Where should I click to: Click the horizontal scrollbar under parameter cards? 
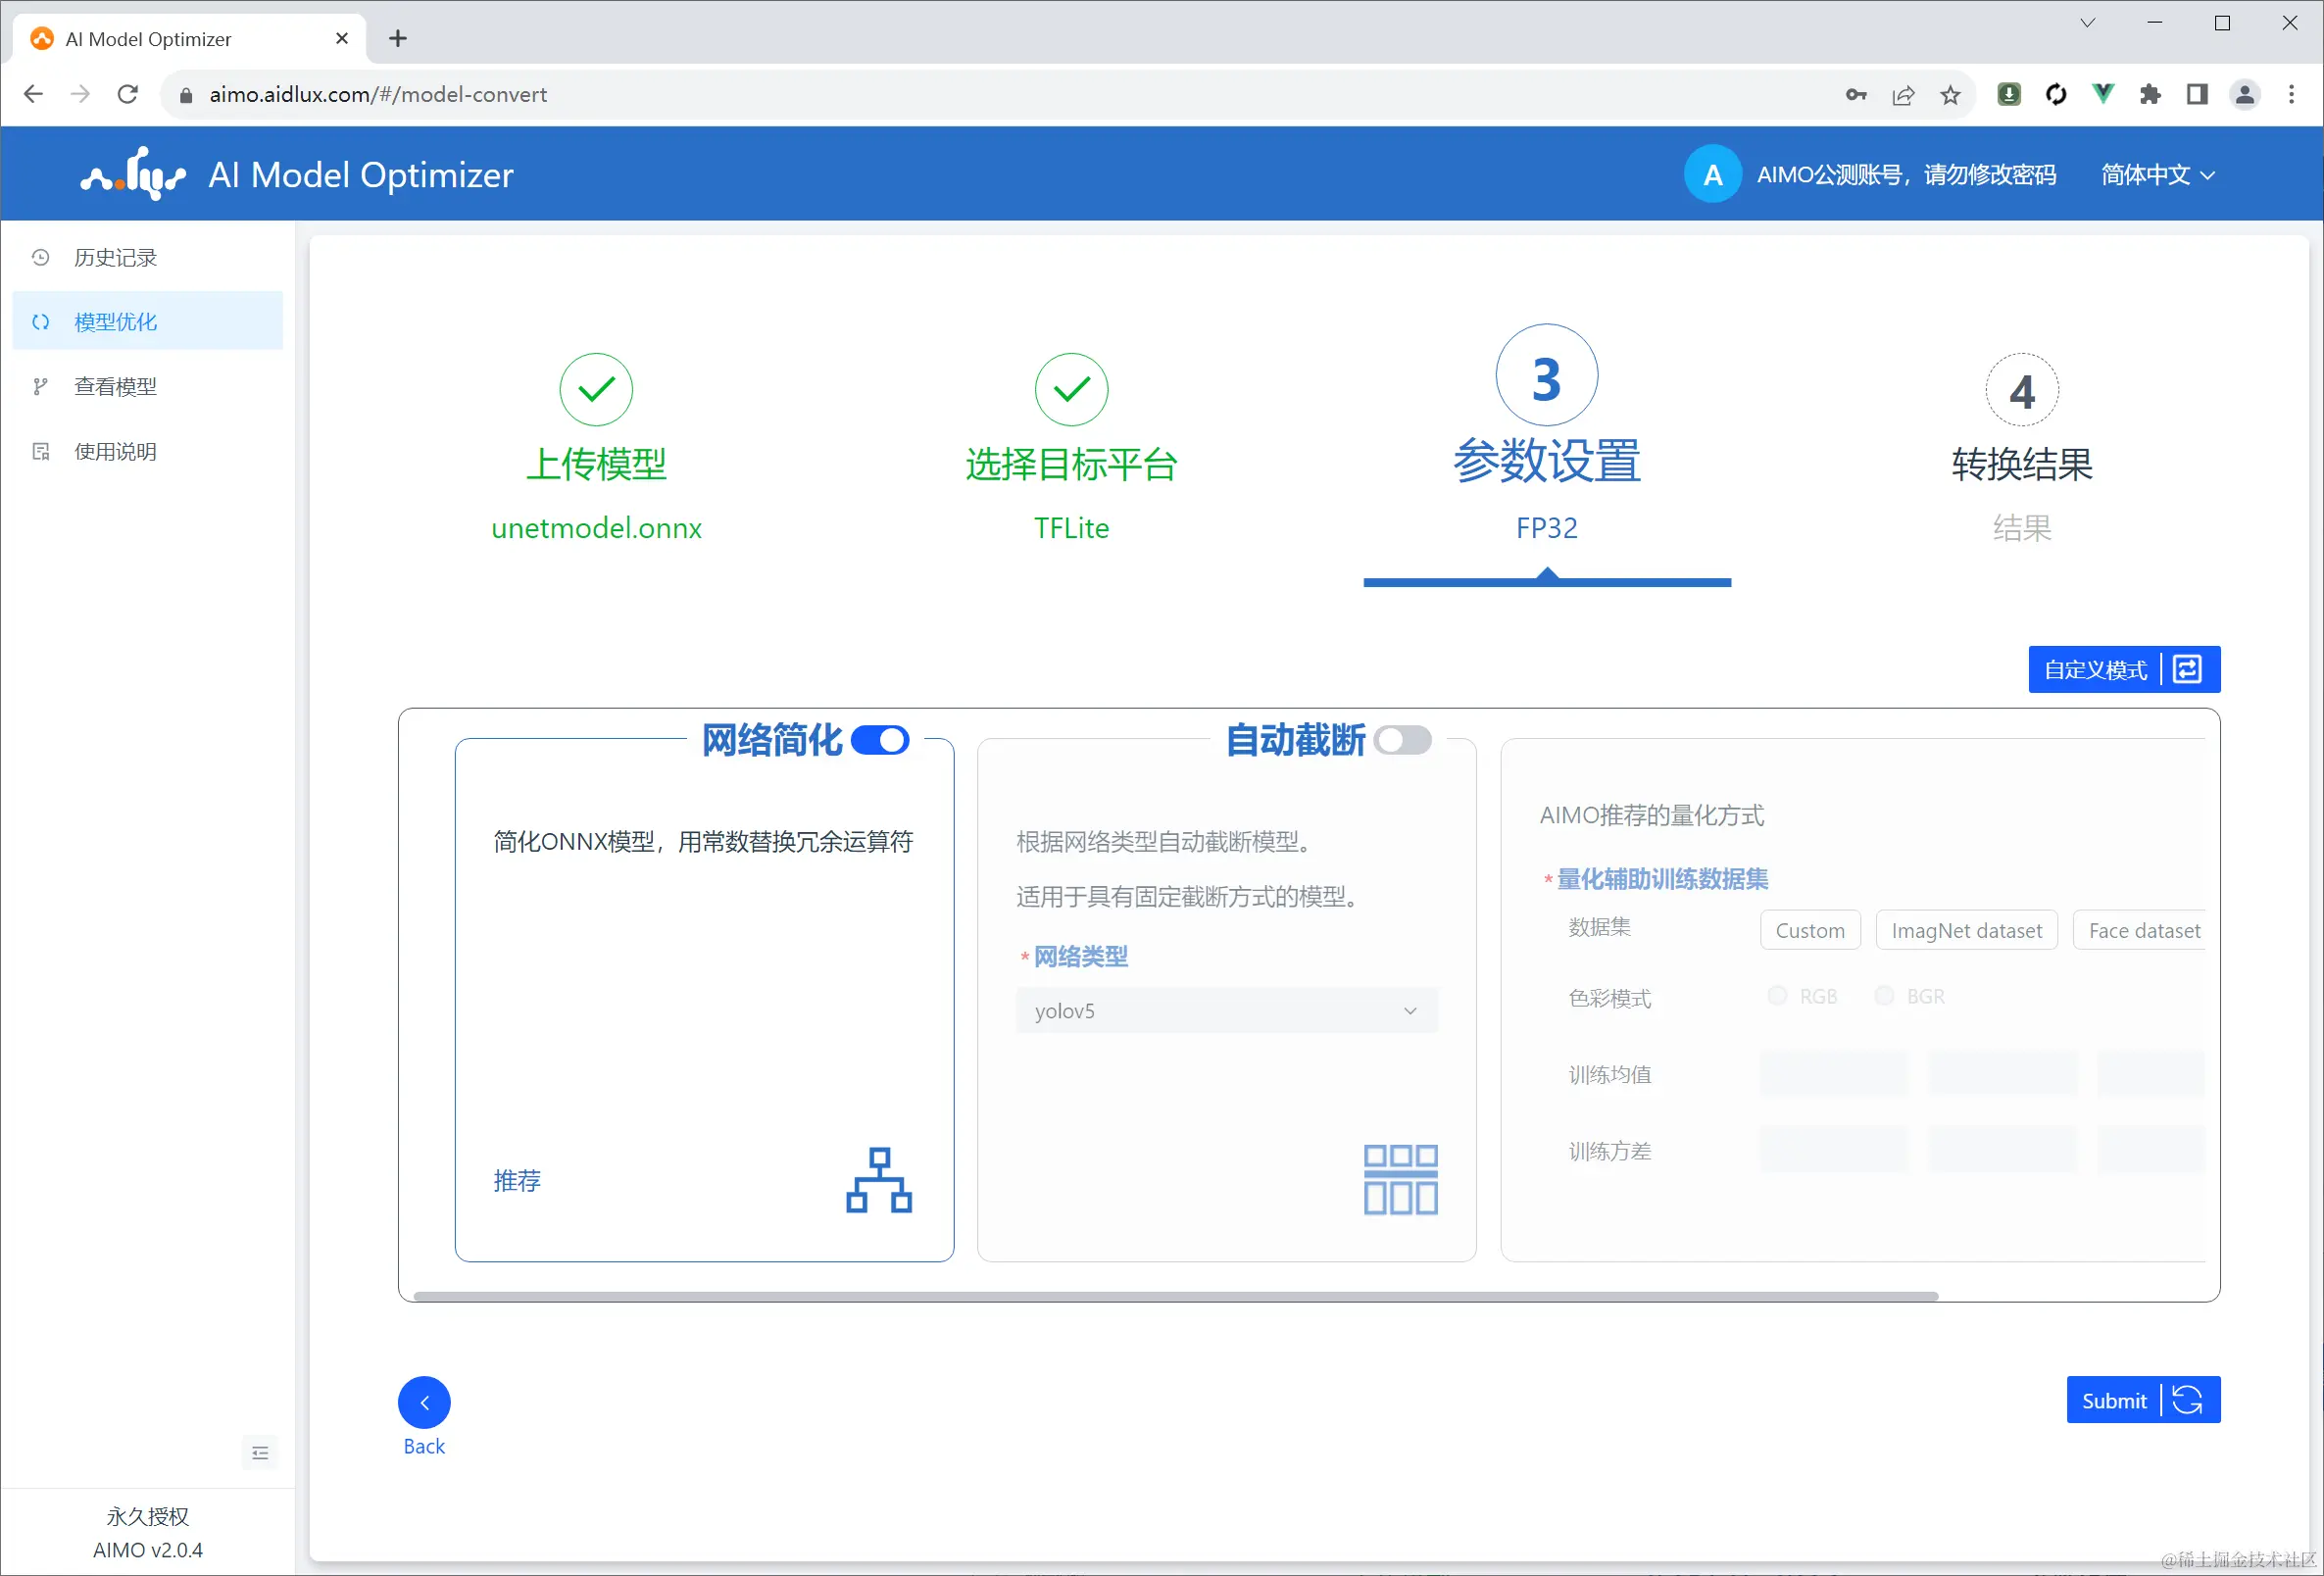[1175, 1296]
